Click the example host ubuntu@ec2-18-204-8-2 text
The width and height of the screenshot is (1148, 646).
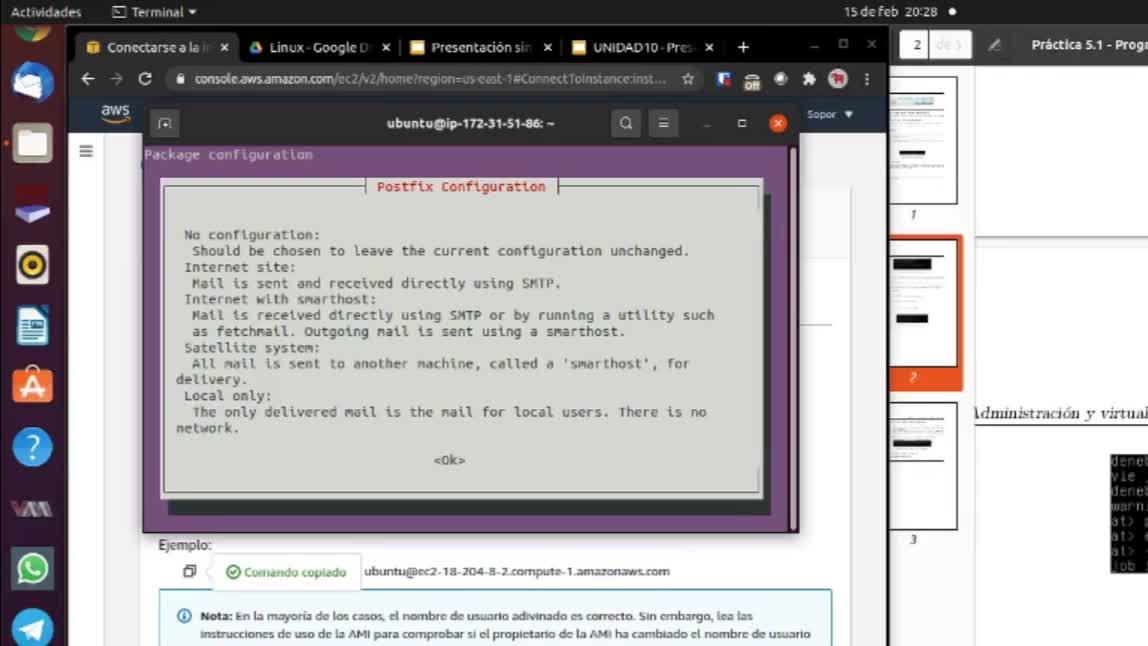coord(517,571)
